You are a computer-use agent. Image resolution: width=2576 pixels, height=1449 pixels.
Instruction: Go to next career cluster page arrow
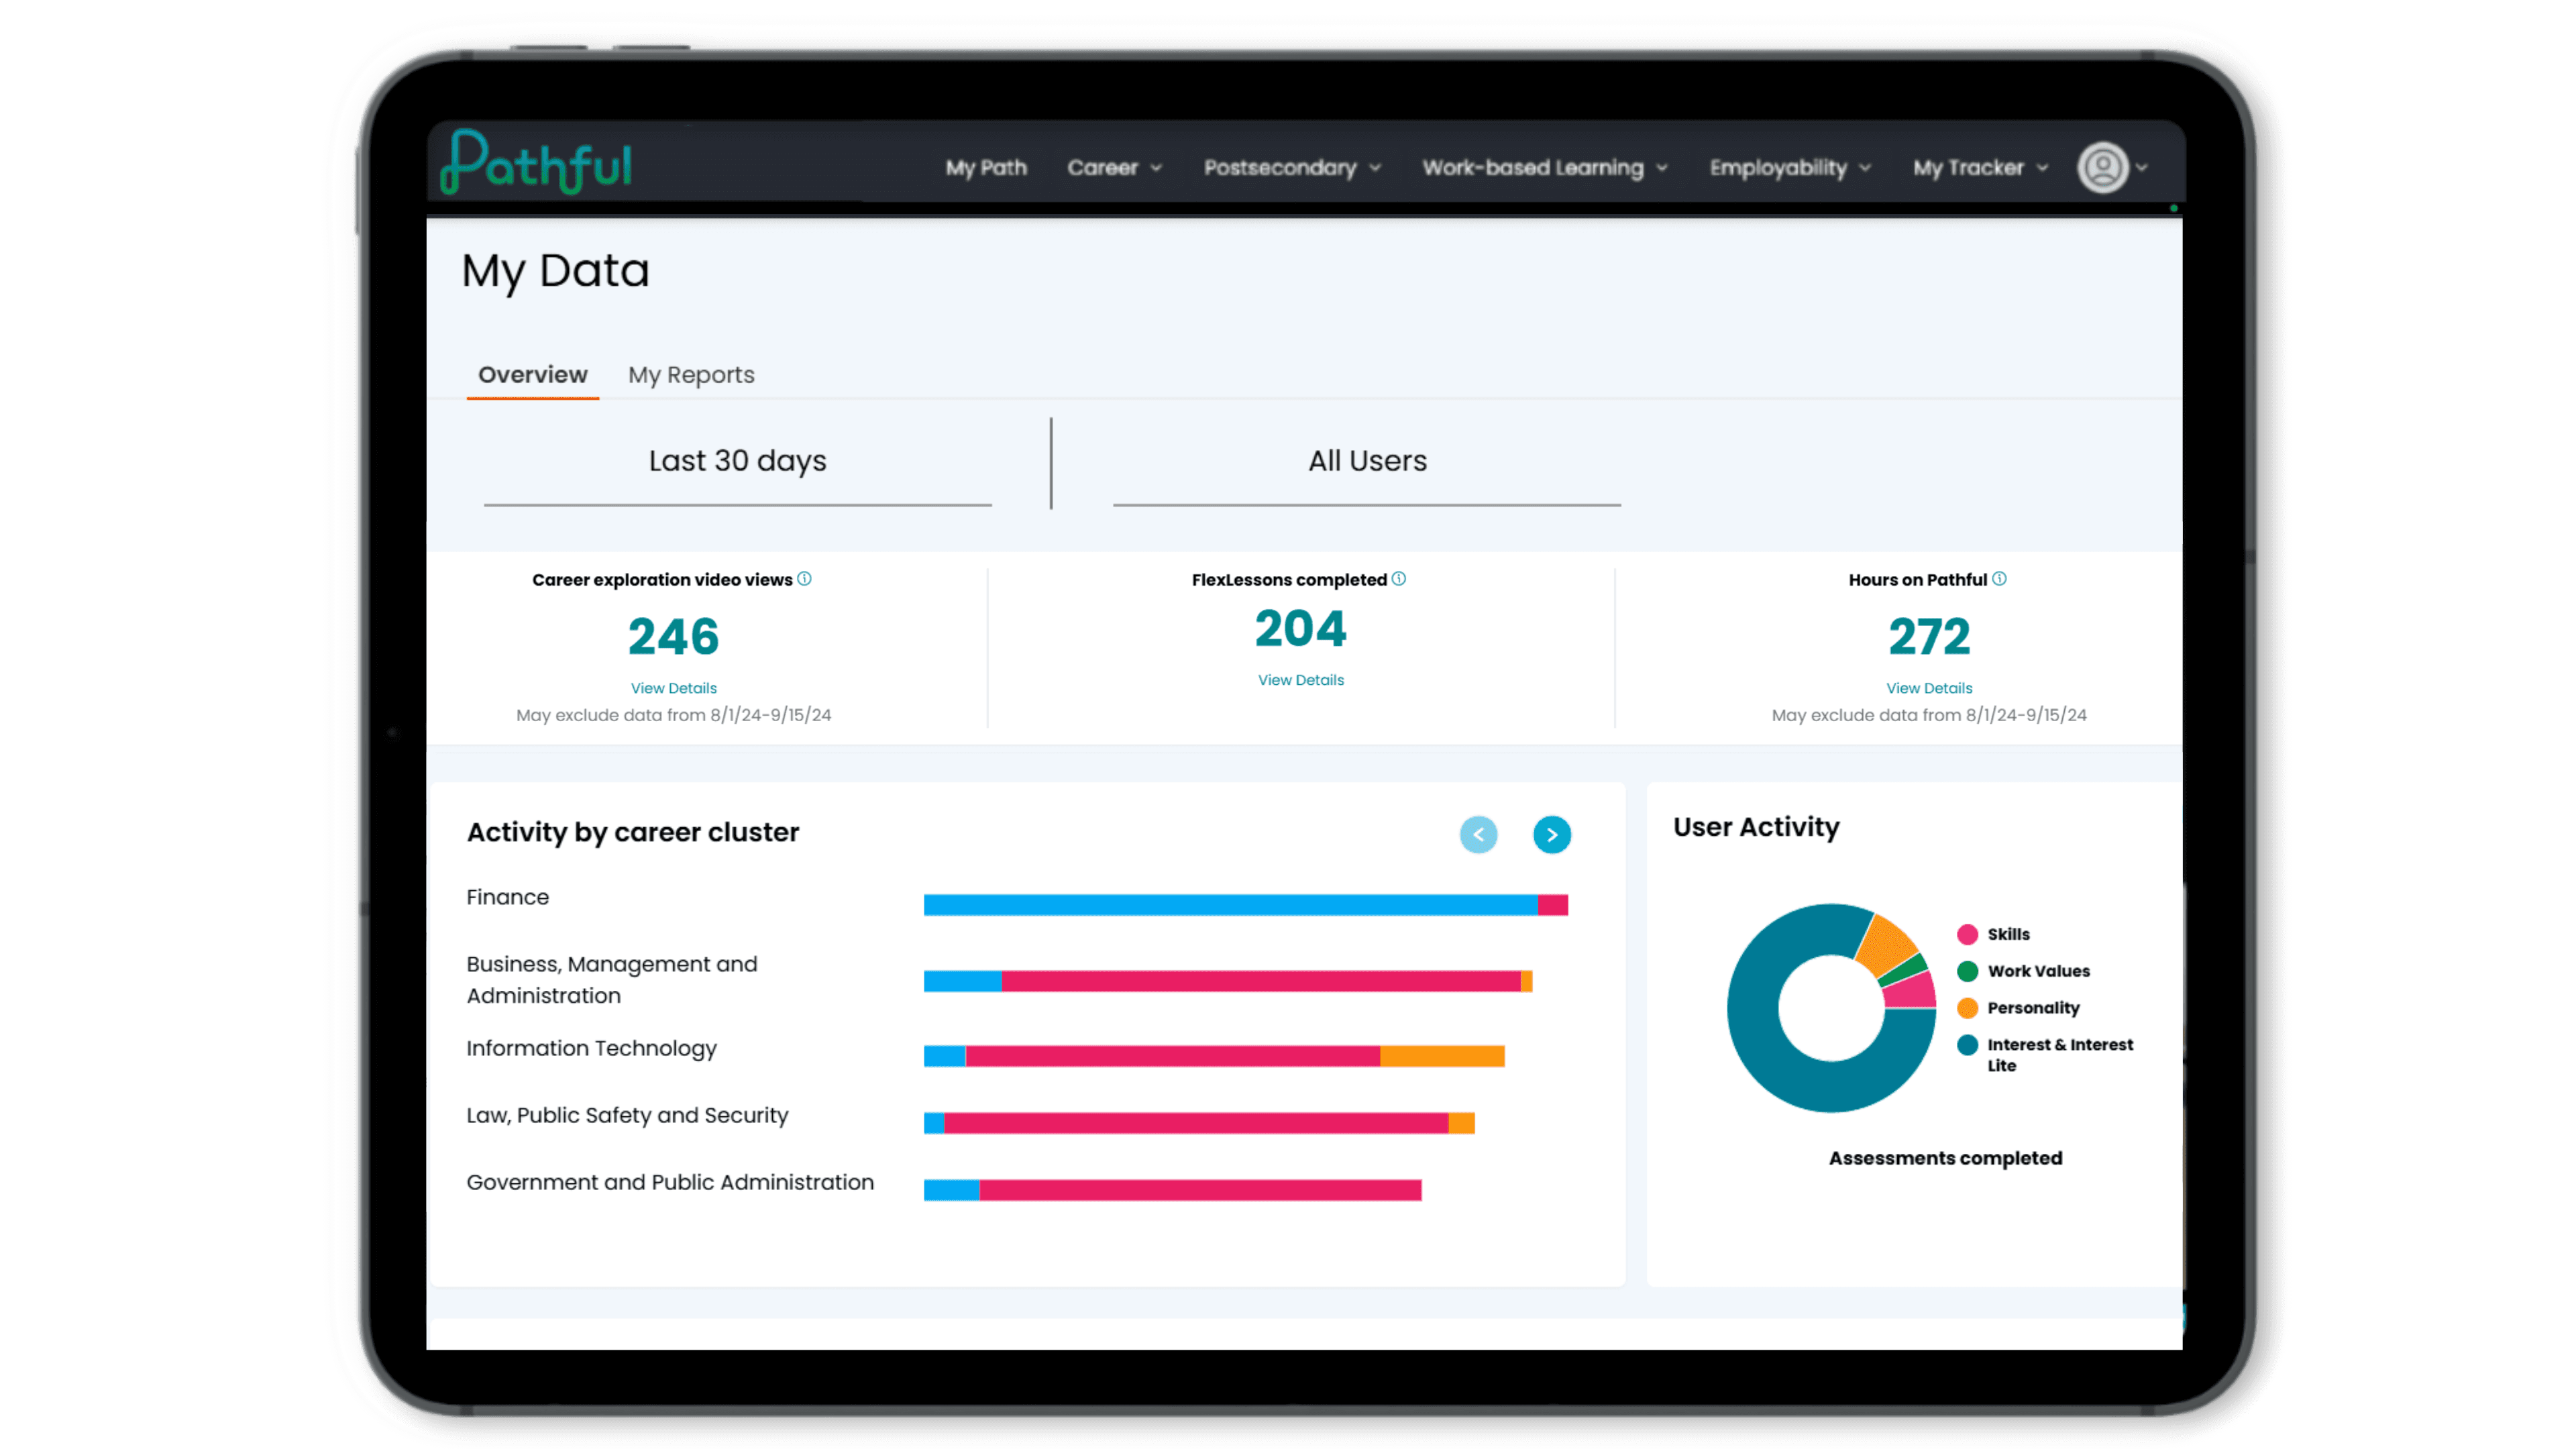click(1551, 835)
